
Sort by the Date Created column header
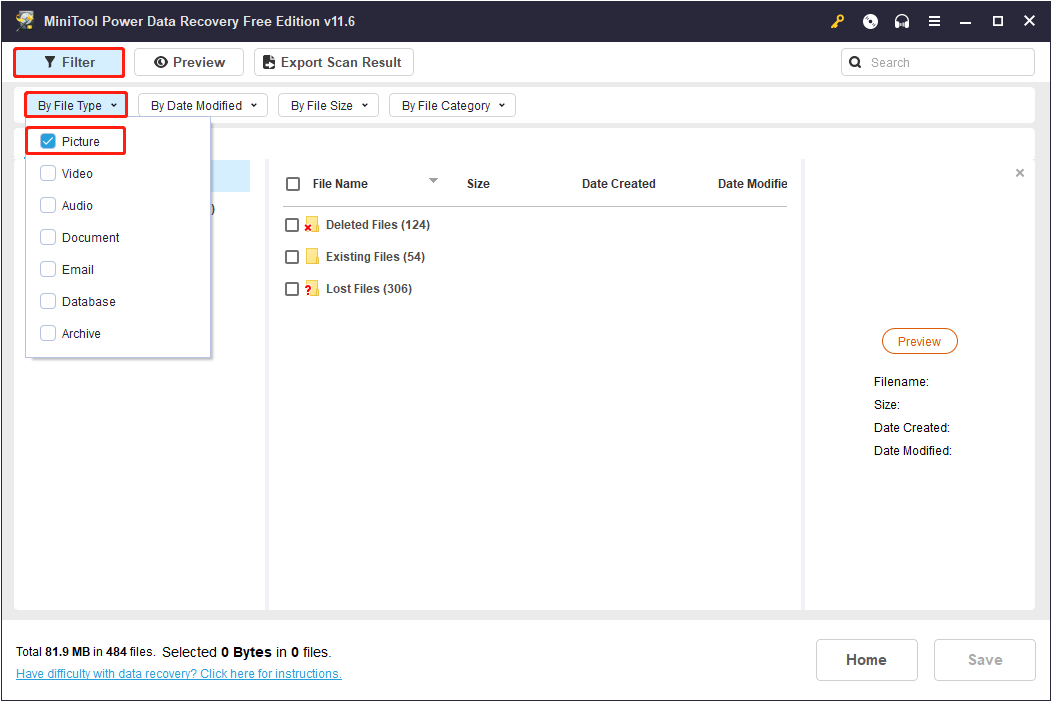pos(619,184)
